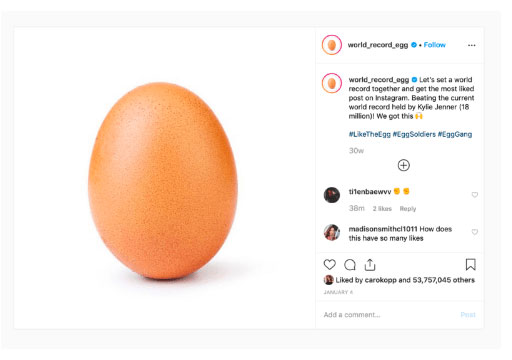Like ti1enbaewvv's comment

click(475, 195)
